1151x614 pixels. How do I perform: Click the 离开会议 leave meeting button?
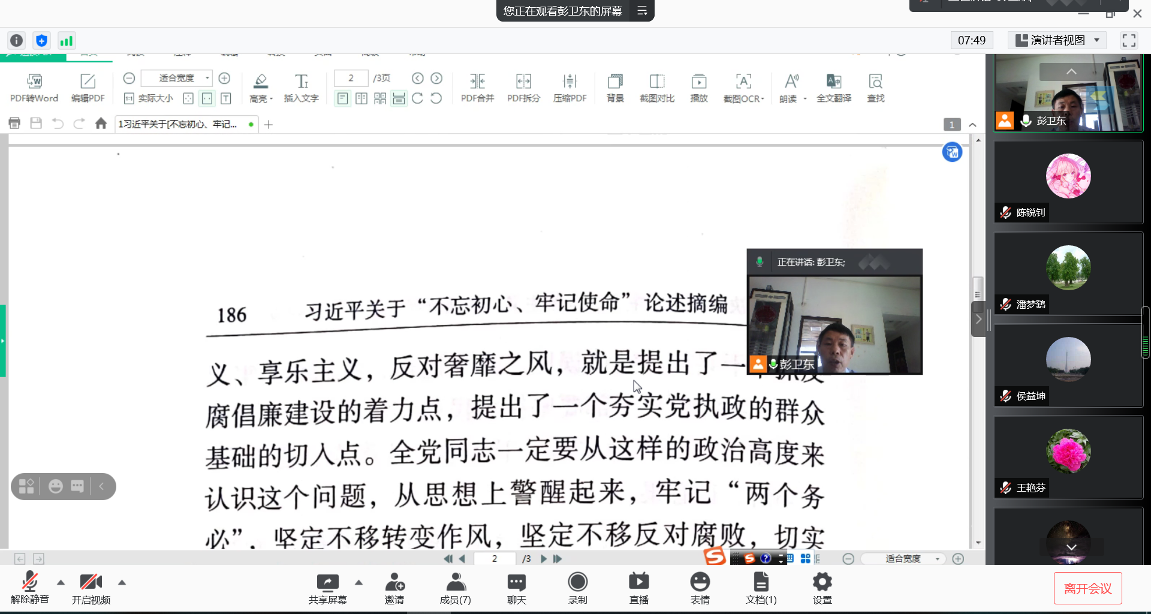(x=1087, y=588)
